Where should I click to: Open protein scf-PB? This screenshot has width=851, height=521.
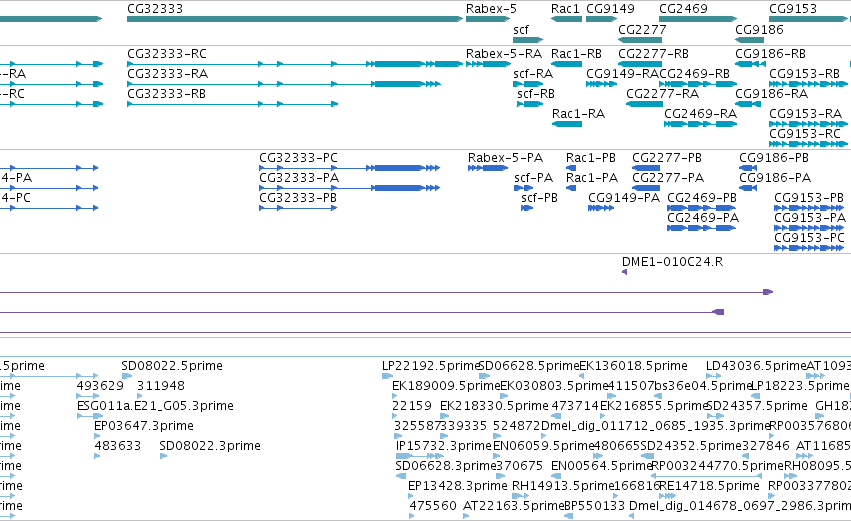[527, 208]
